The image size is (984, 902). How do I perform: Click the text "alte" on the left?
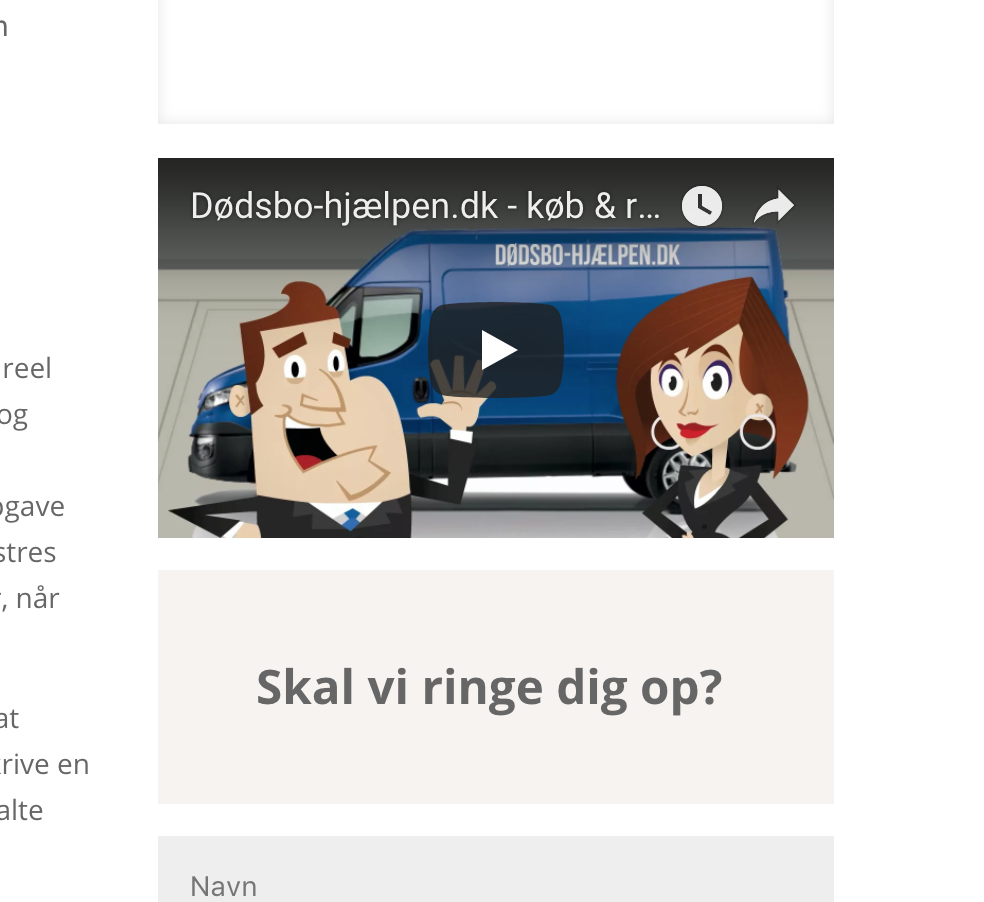(x=21, y=810)
